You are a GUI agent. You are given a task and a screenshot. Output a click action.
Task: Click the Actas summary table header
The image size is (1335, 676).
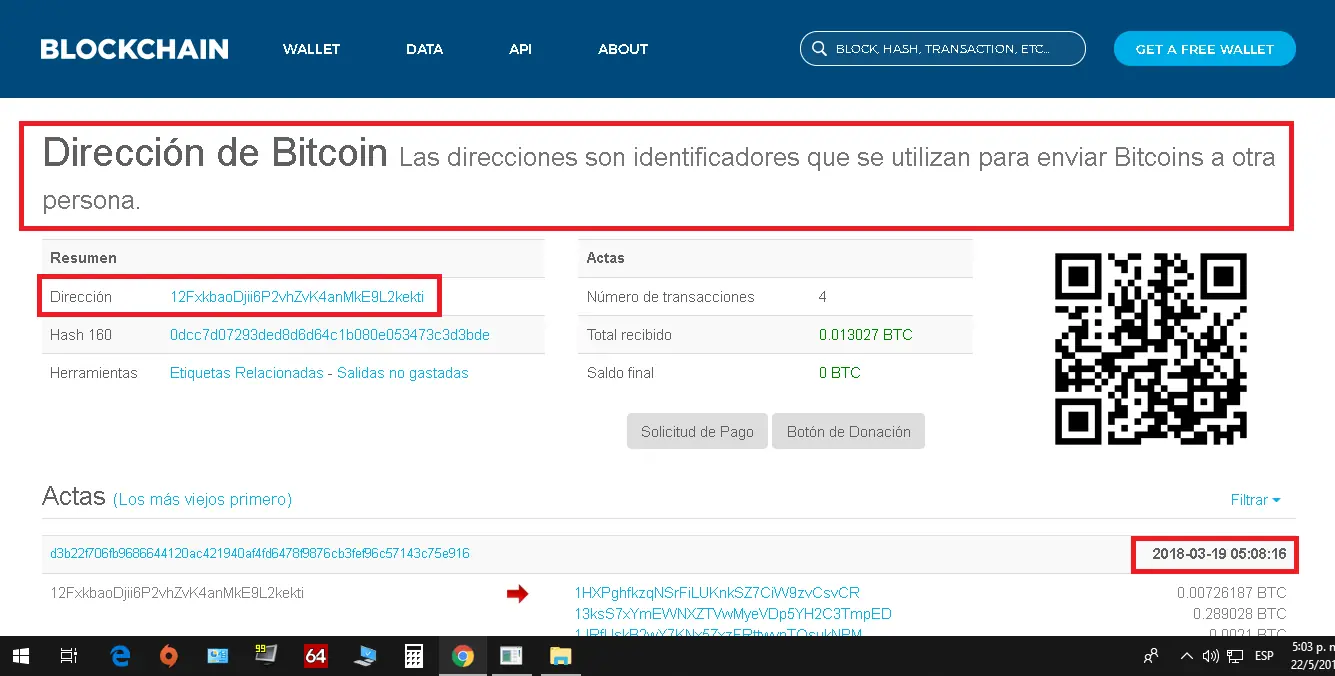point(775,258)
